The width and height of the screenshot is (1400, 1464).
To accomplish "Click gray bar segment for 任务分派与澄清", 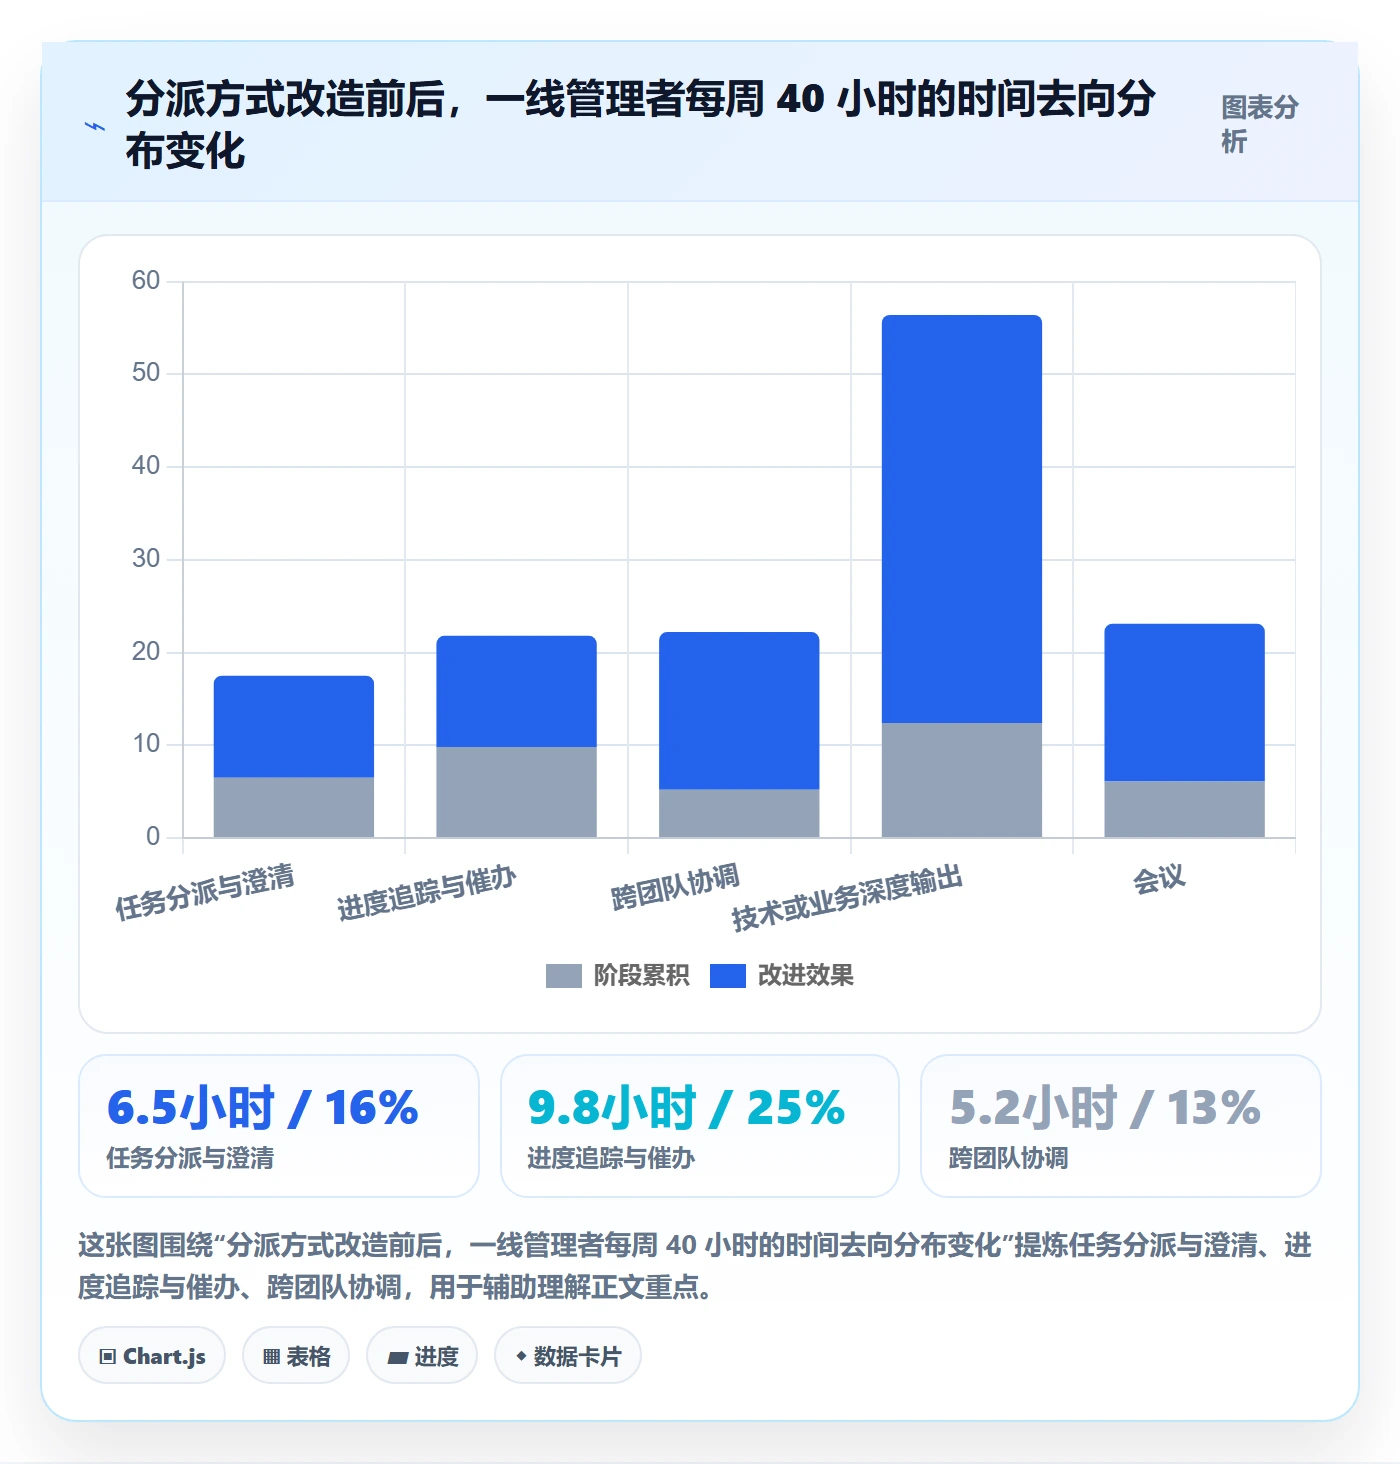I will coord(294,807).
